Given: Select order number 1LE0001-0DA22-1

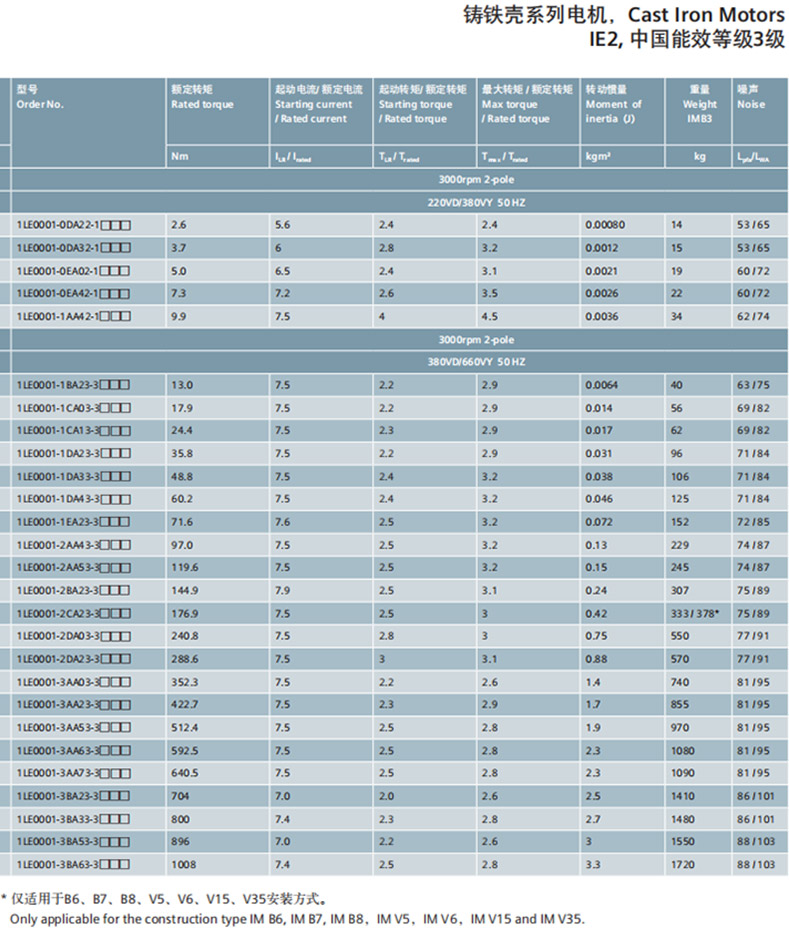Looking at the screenshot, I should click(x=74, y=225).
